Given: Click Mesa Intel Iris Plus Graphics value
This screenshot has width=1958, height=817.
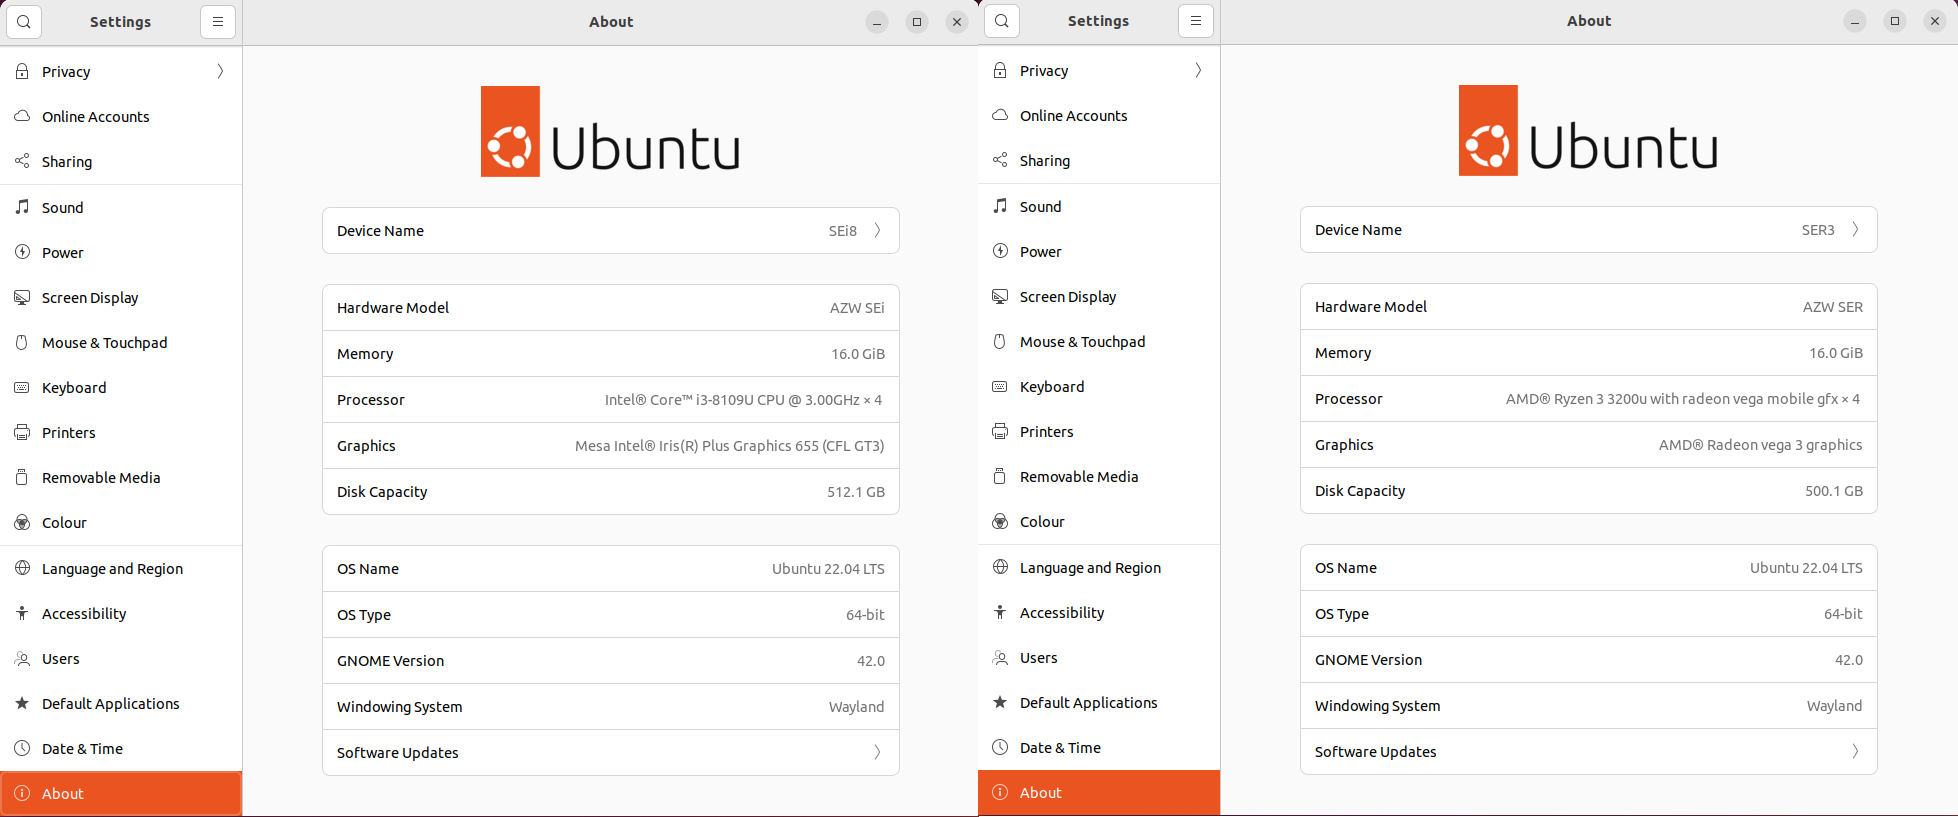Looking at the screenshot, I should pos(730,446).
